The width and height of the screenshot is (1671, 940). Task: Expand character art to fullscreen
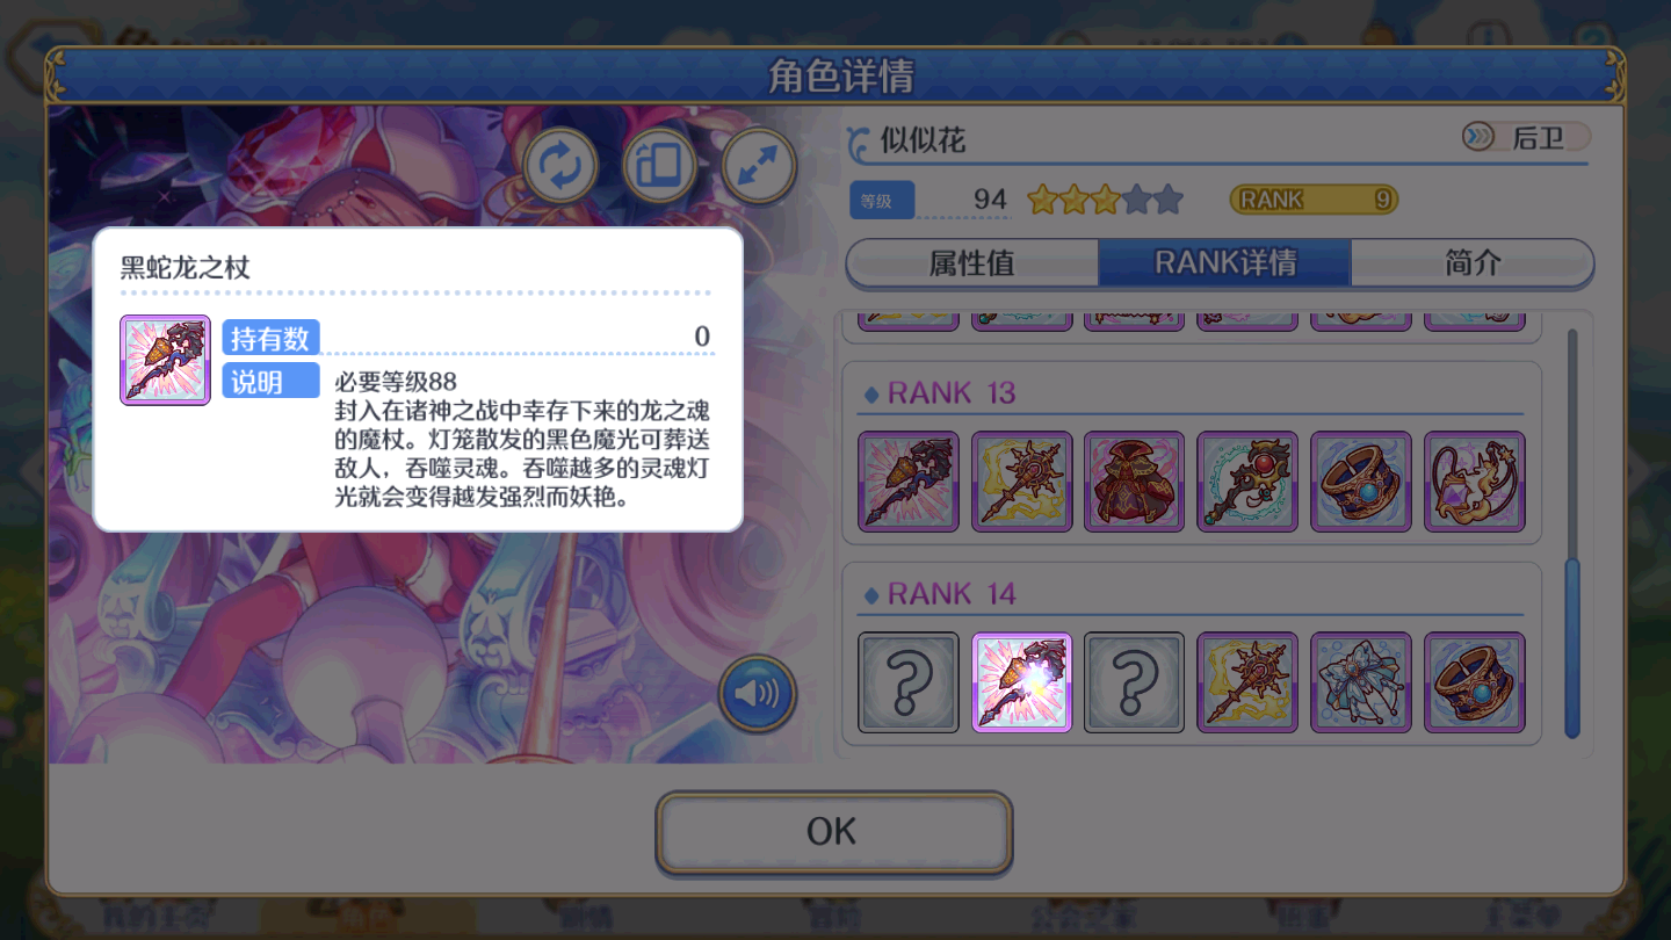coord(758,165)
